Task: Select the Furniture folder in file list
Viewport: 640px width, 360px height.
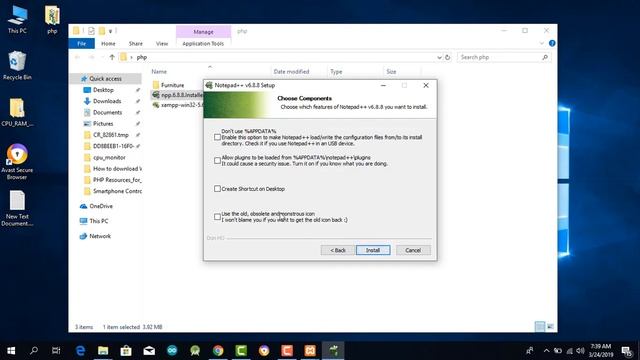Action: coord(172,85)
